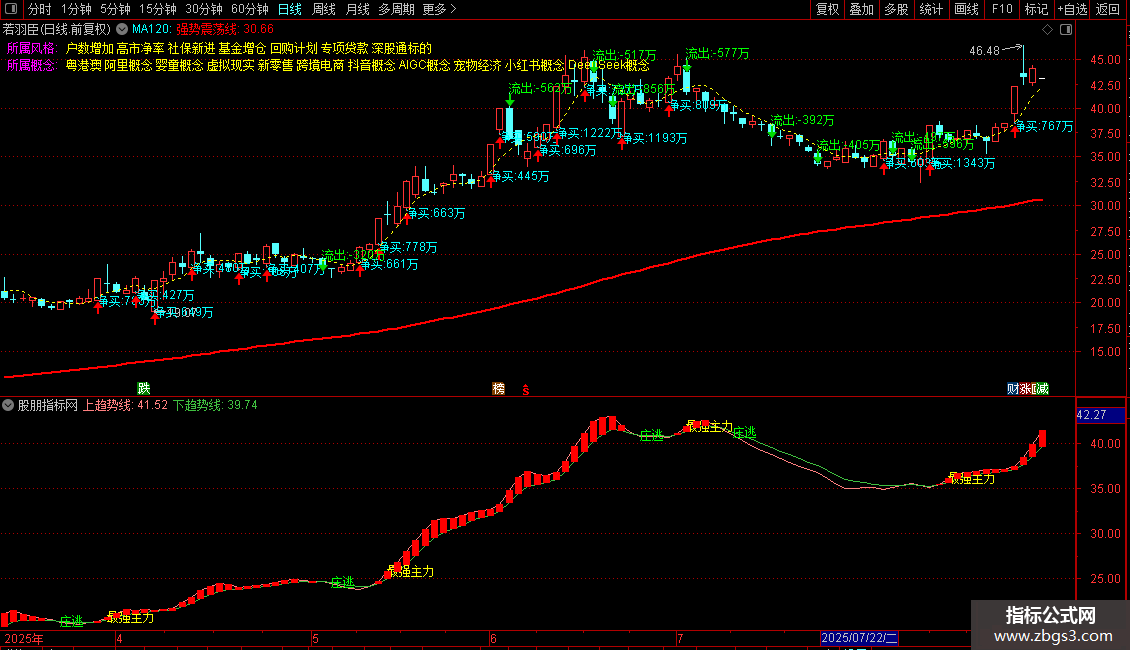Click the 跨境电商 concept tag

coord(321,66)
